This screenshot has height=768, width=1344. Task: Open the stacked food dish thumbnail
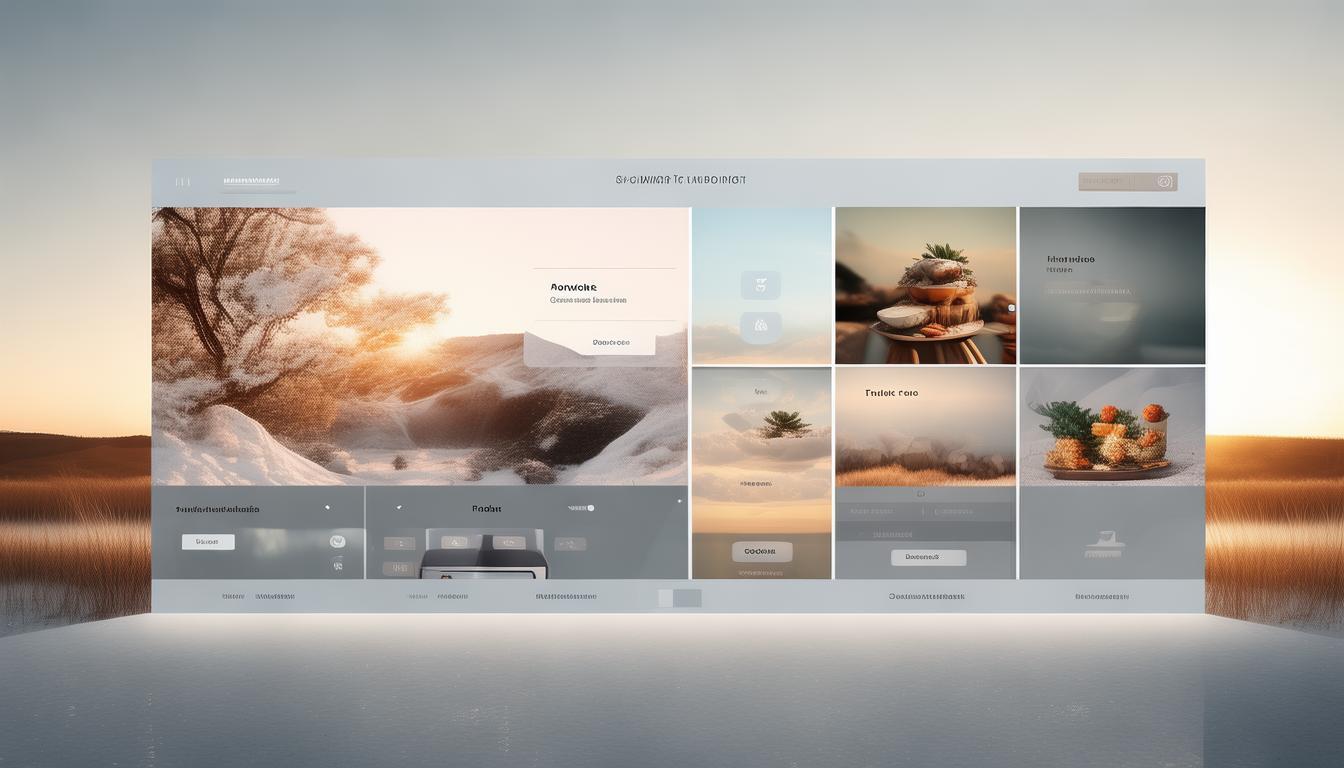coord(925,286)
